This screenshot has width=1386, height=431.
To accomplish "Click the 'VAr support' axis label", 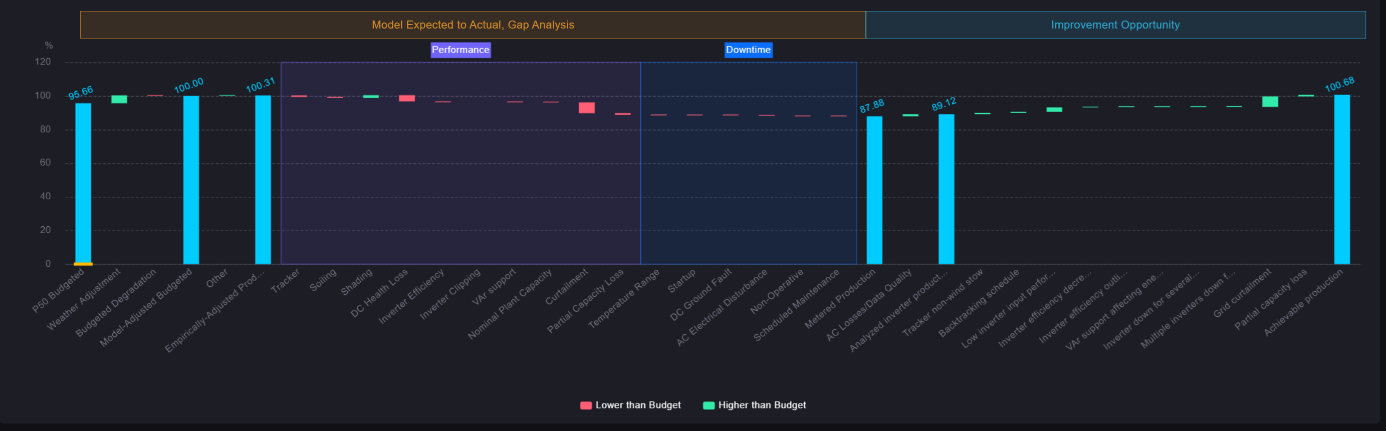I will point(493,287).
